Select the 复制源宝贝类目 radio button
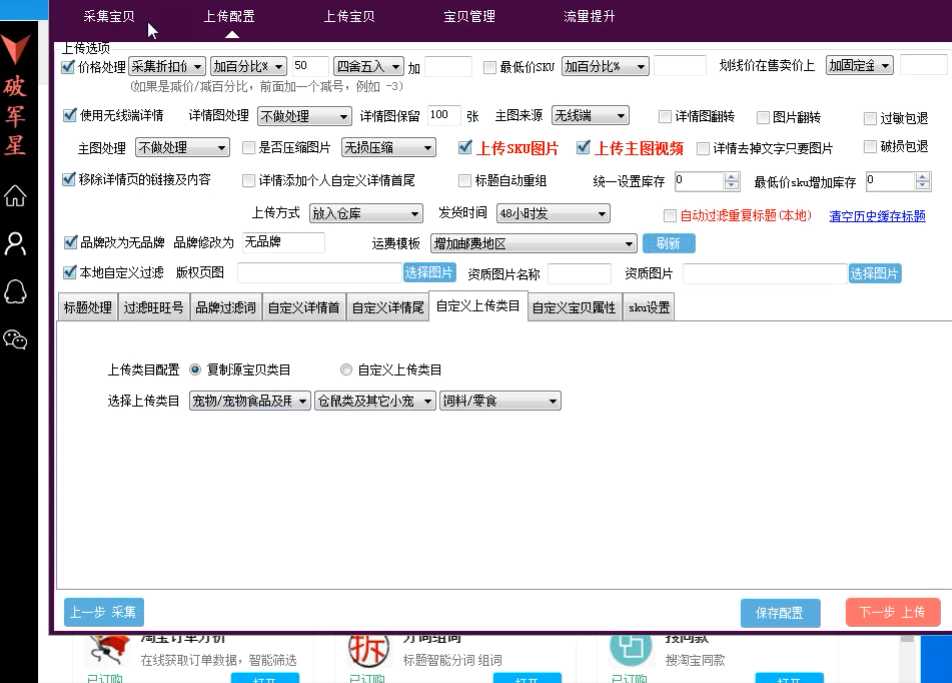This screenshot has height=683, width=952. pos(195,369)
